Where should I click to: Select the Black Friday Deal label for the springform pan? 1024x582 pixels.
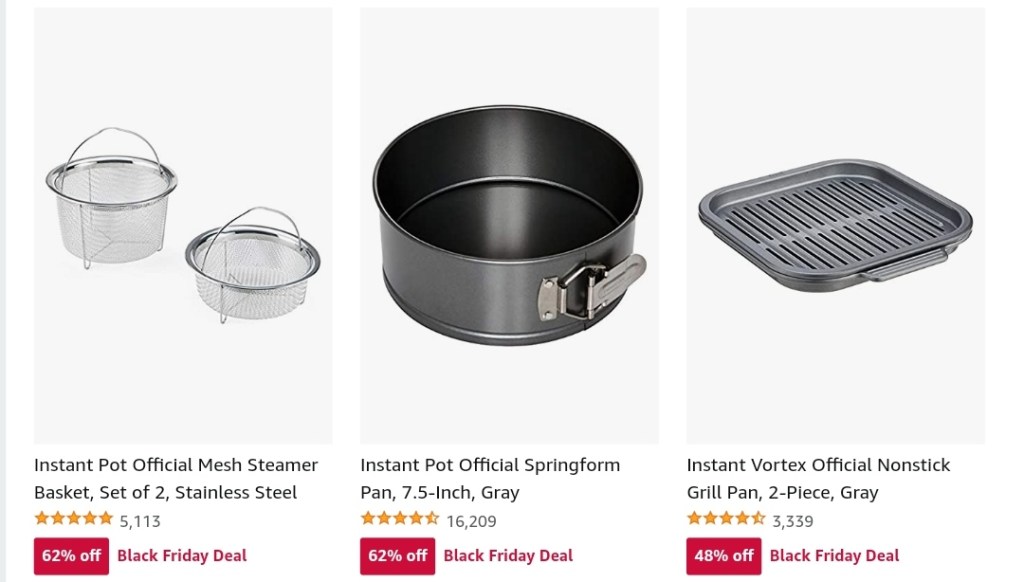[x=508, y=556]
